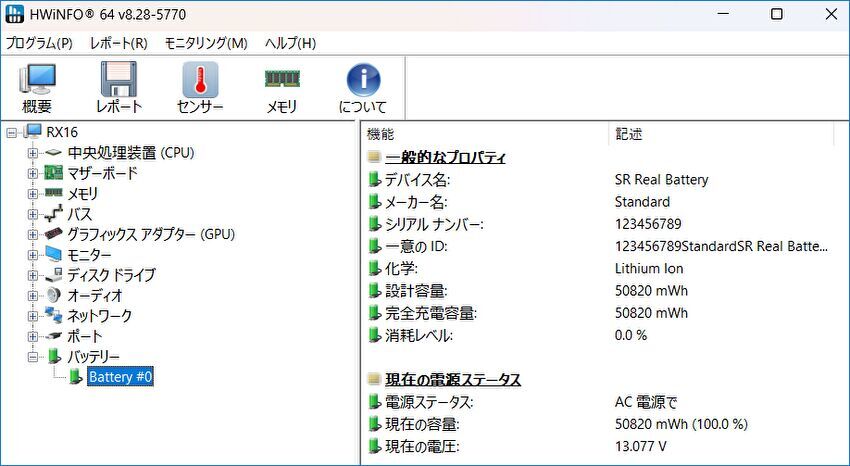This screenshot has height=466, width=850.
Task: Expand the マザーボード tree node
Action: [x=33, y=173]
